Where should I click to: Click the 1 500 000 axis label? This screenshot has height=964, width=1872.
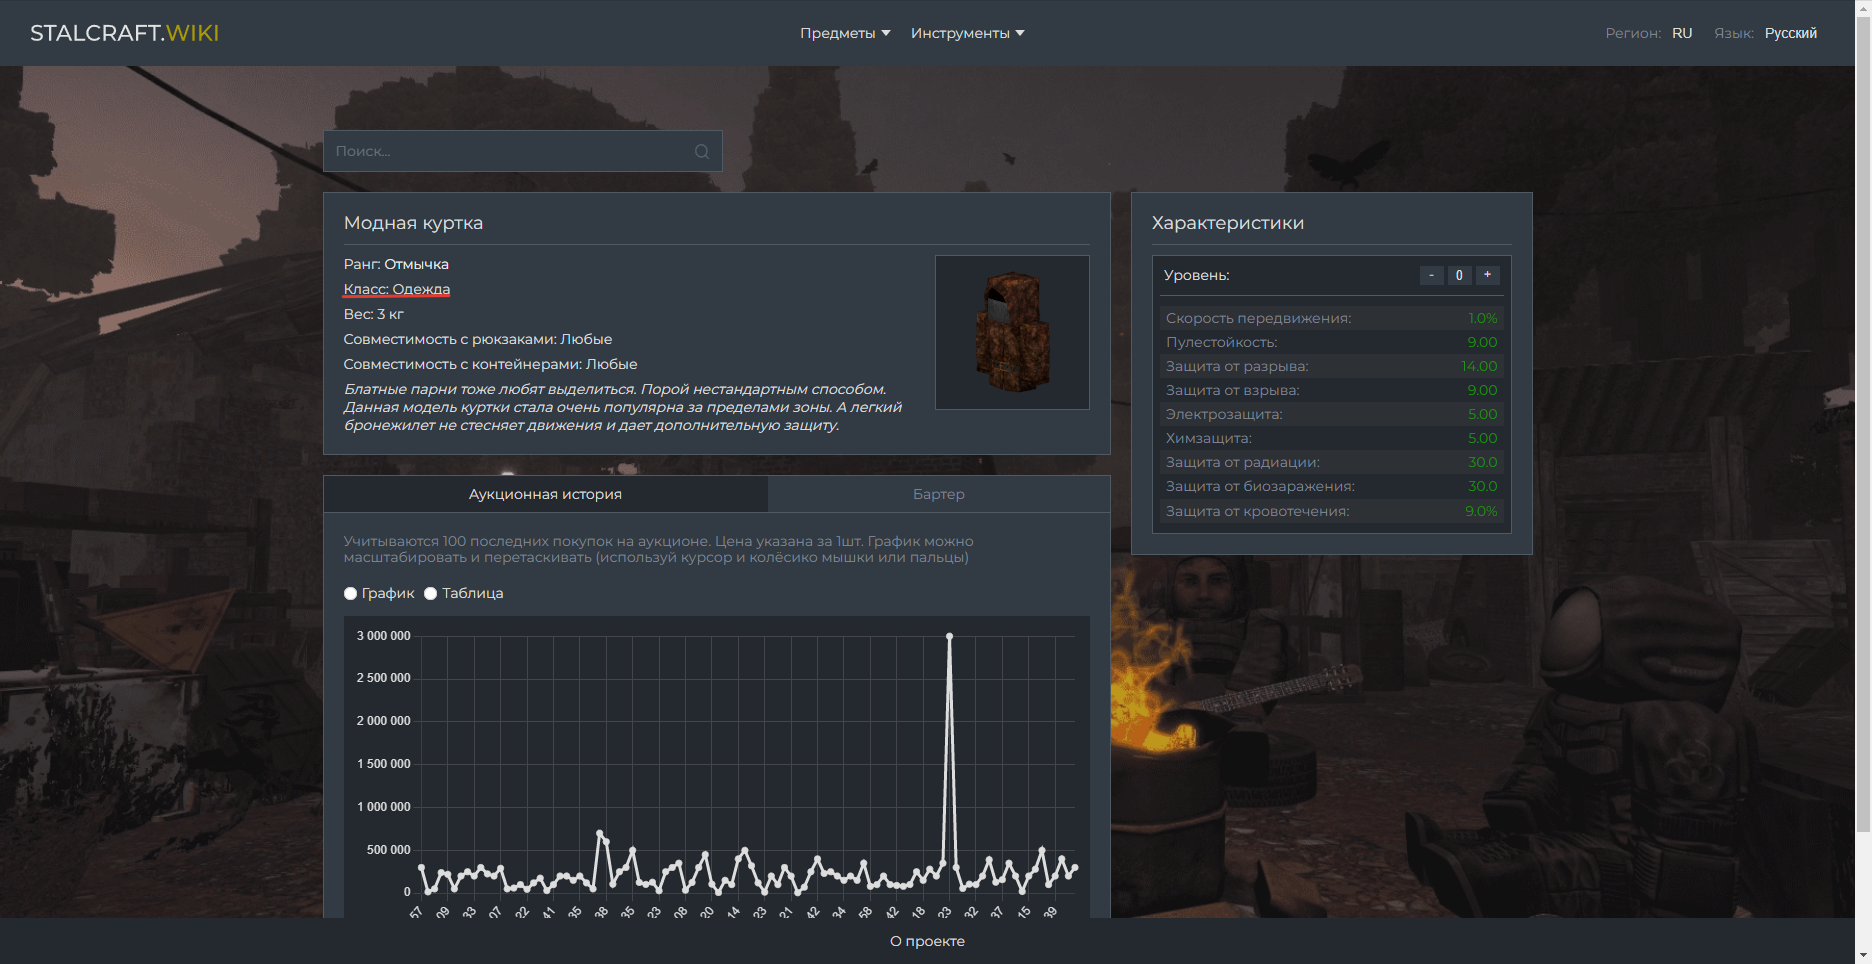383,764
